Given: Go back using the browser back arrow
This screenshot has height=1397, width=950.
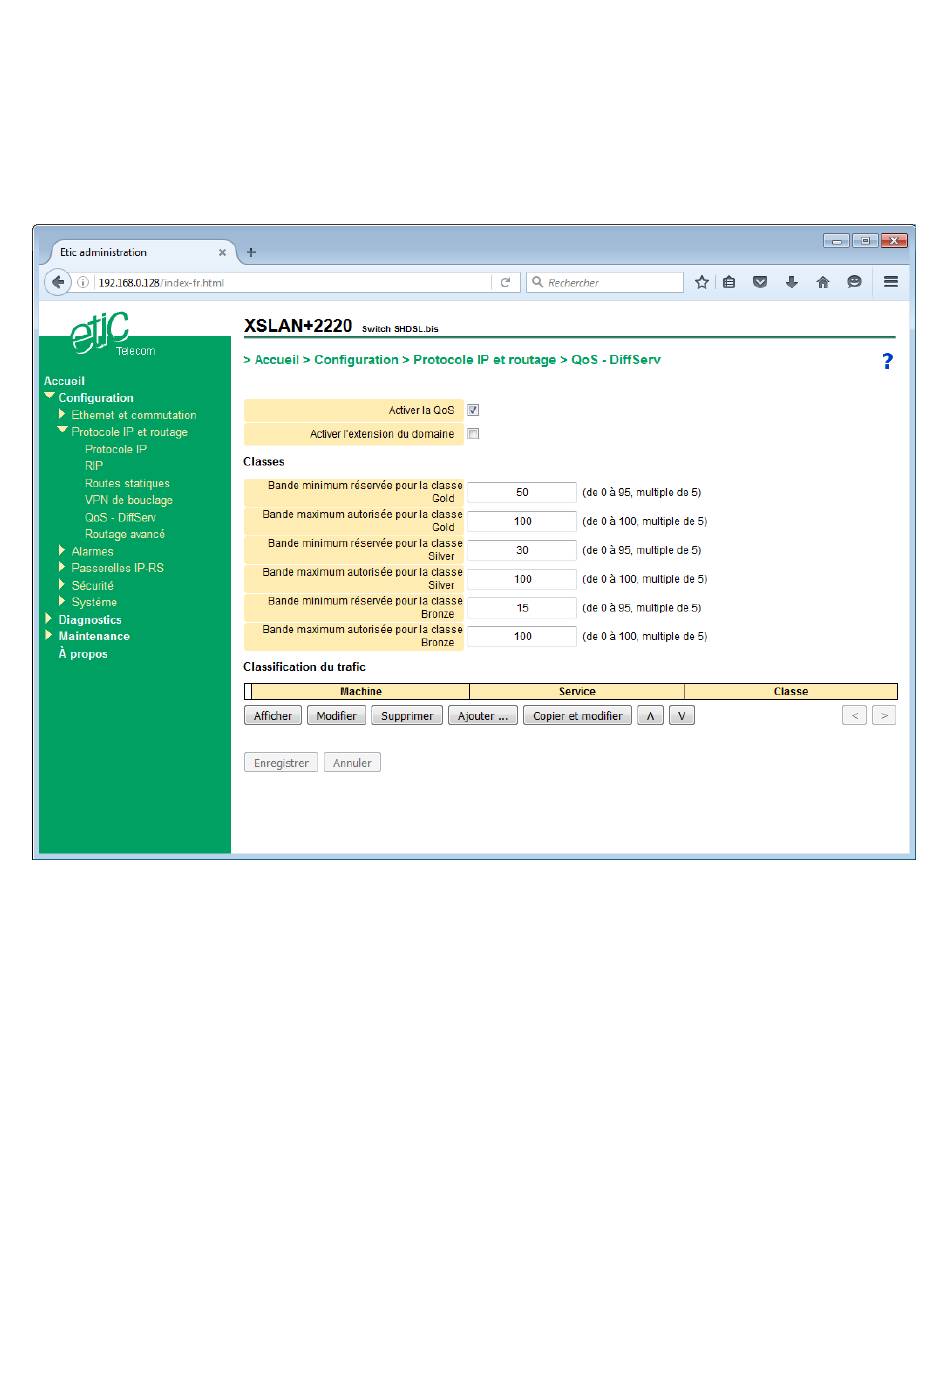Looking at the screenshot, I should pos(58,282).
